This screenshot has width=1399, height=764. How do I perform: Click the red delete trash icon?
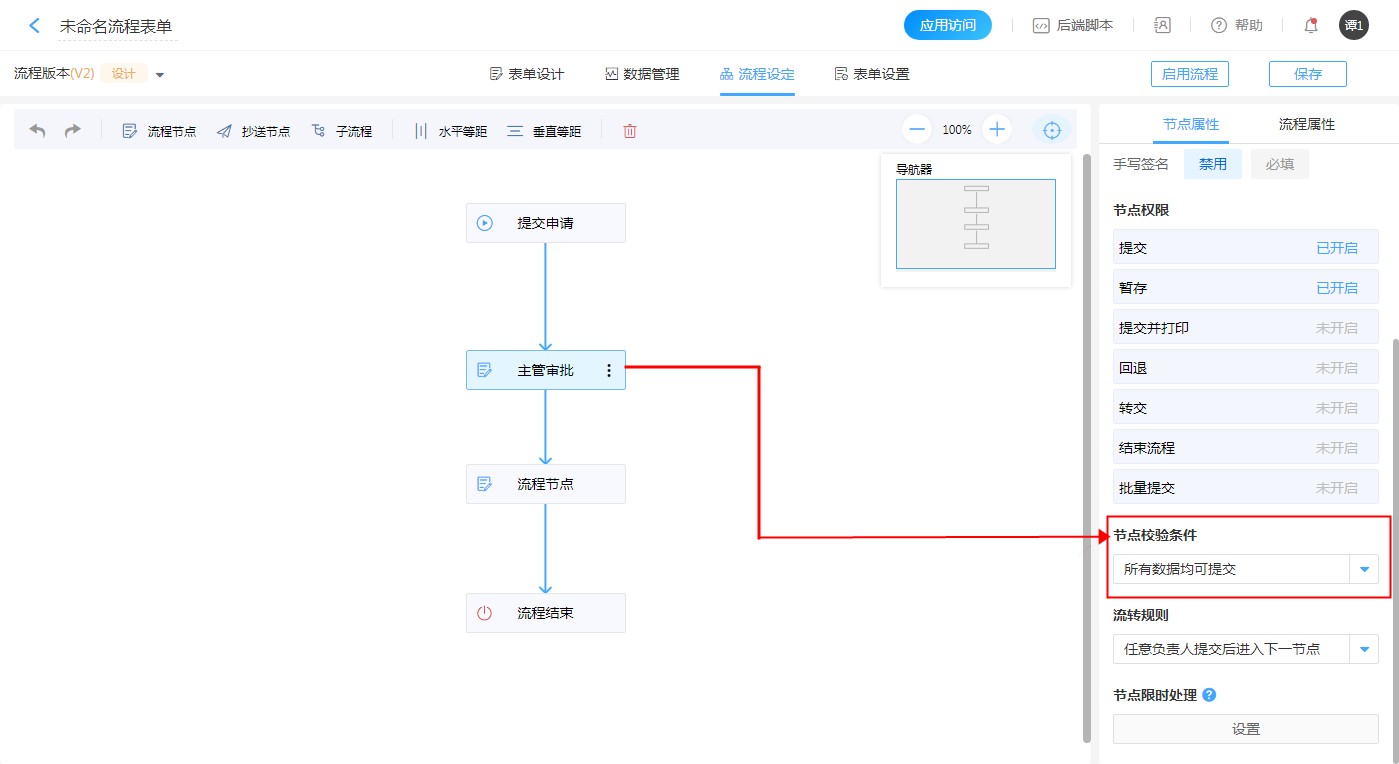(629, 131)
